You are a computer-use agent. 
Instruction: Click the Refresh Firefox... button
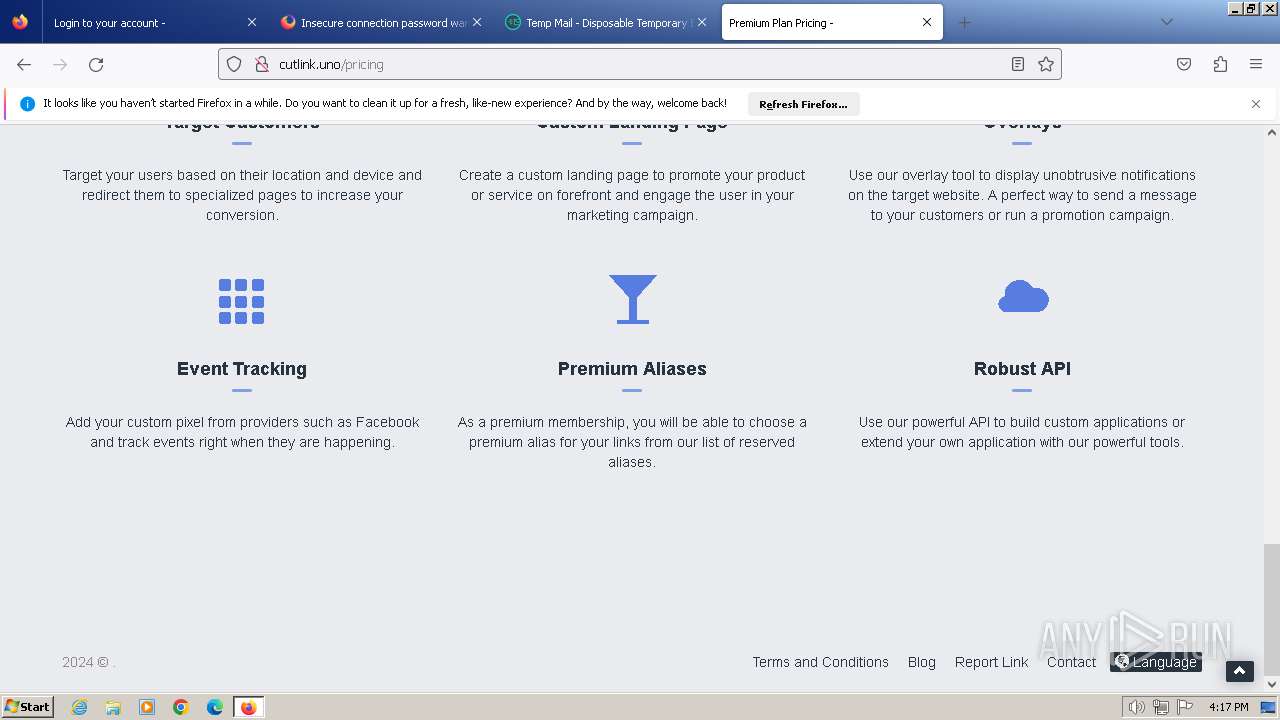click(x=803, y=104)
